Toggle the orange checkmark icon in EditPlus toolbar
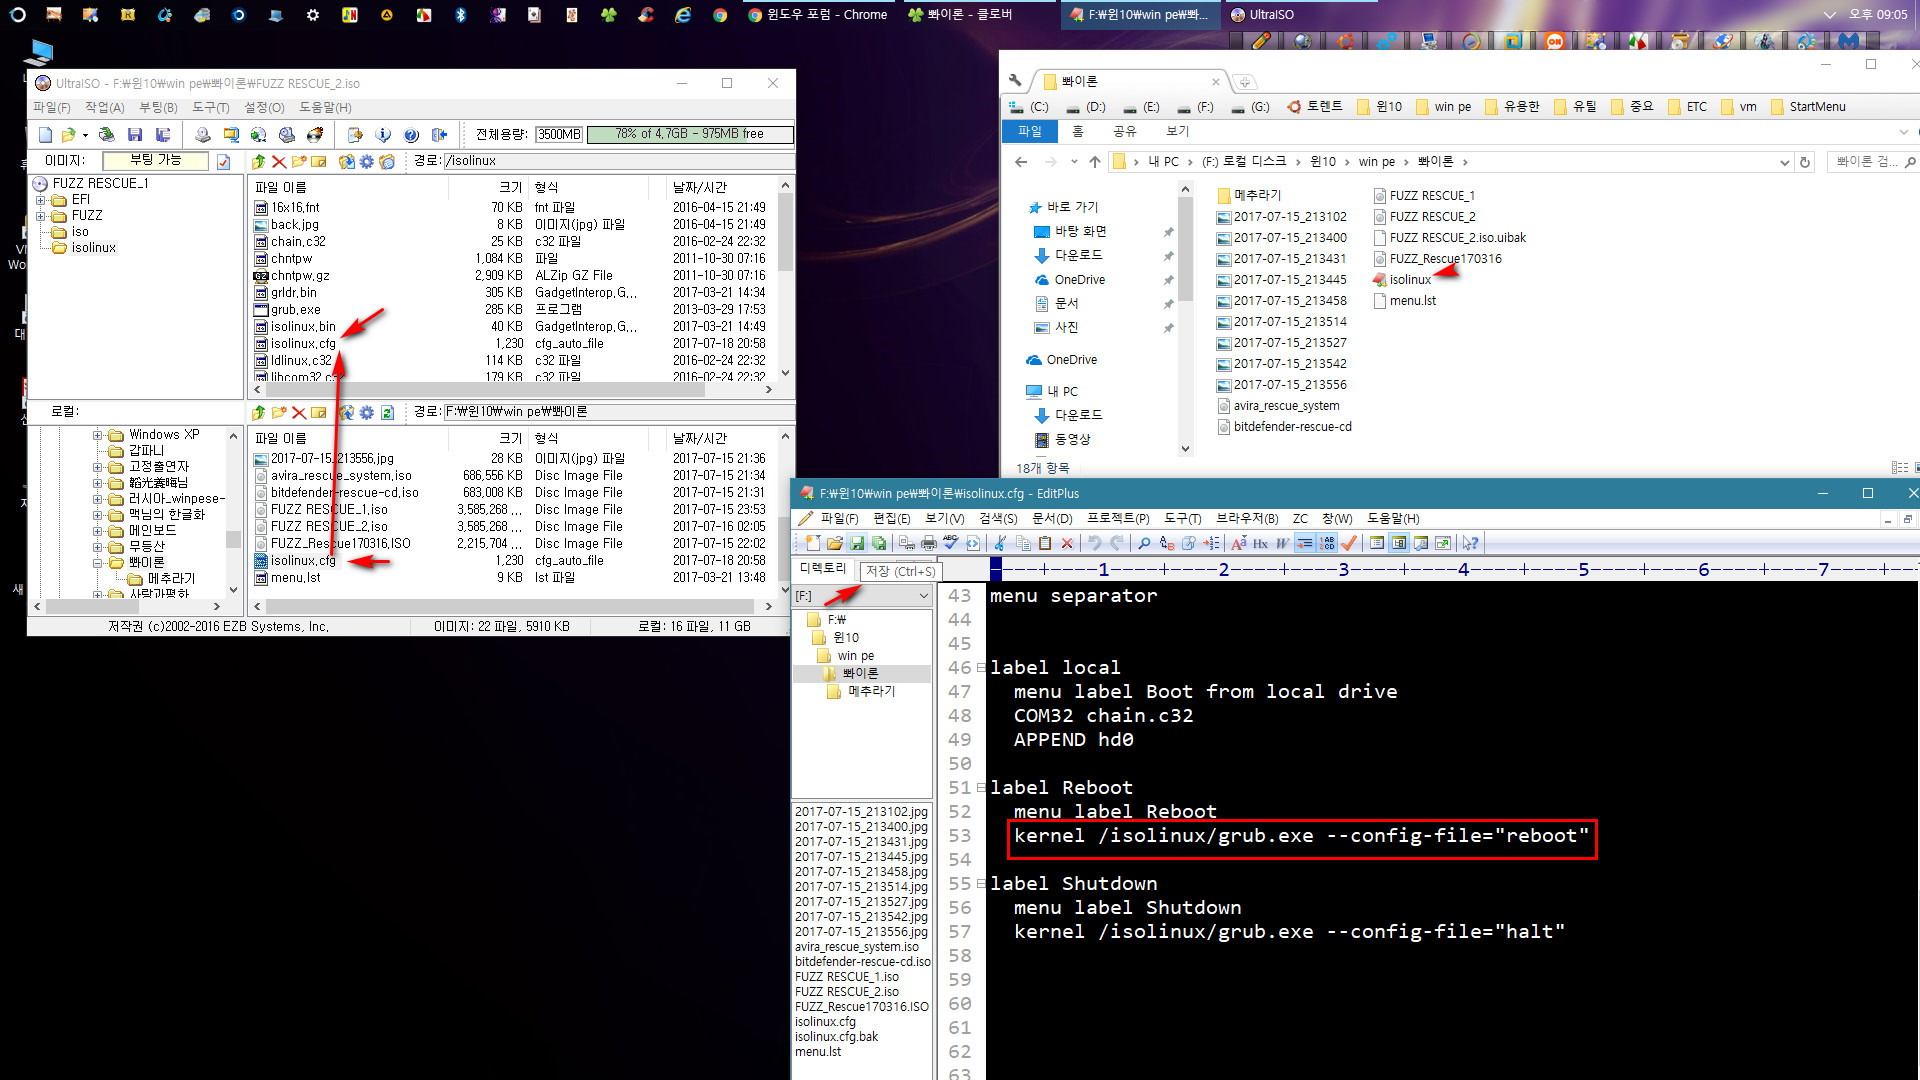The height and width of the screenshot is (1080, 1920). (x=1349, y=543)
